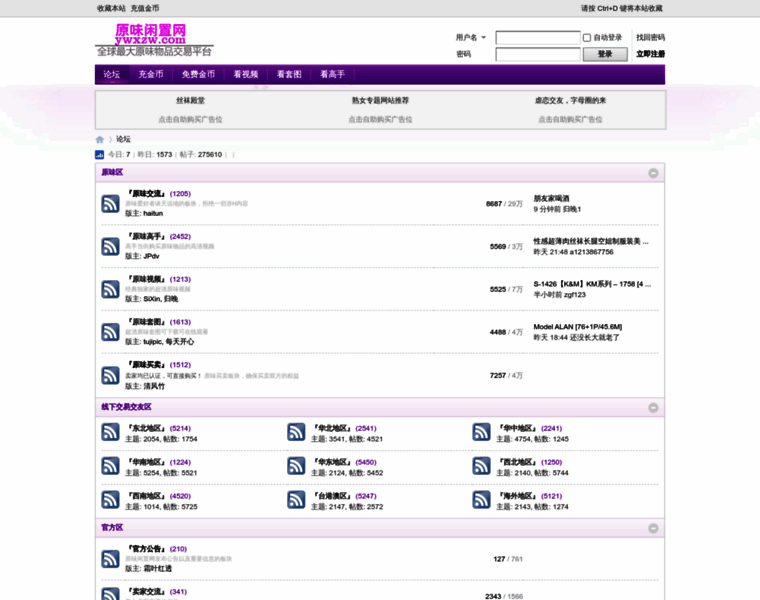This screenshot has height=600, width=760.
Task: Open the 『原味高手』 forum board
Action: pos(146,236)
